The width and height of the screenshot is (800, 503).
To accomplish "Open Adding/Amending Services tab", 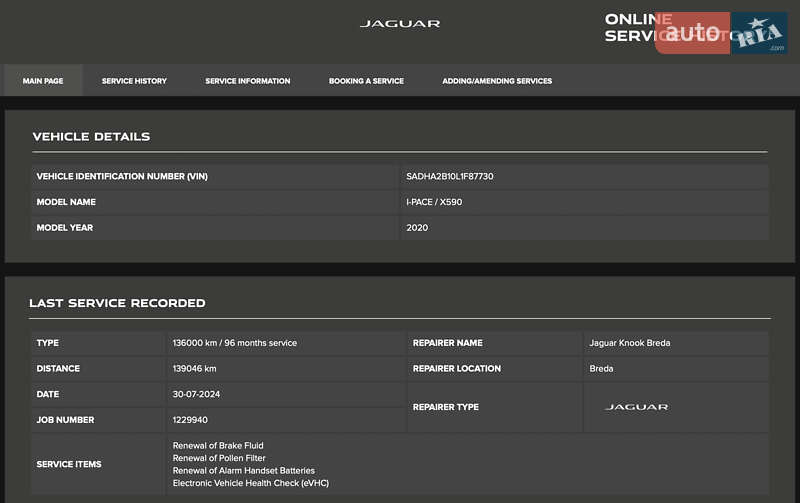I will (497, 81).
